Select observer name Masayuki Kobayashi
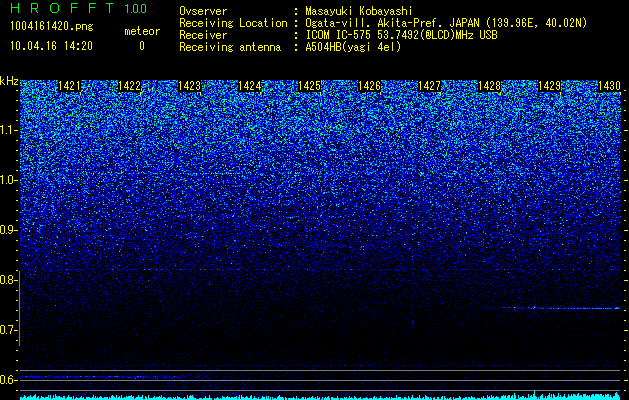This screenshot has width=629, height=400. pyautogui.click(x=359, y=11)
